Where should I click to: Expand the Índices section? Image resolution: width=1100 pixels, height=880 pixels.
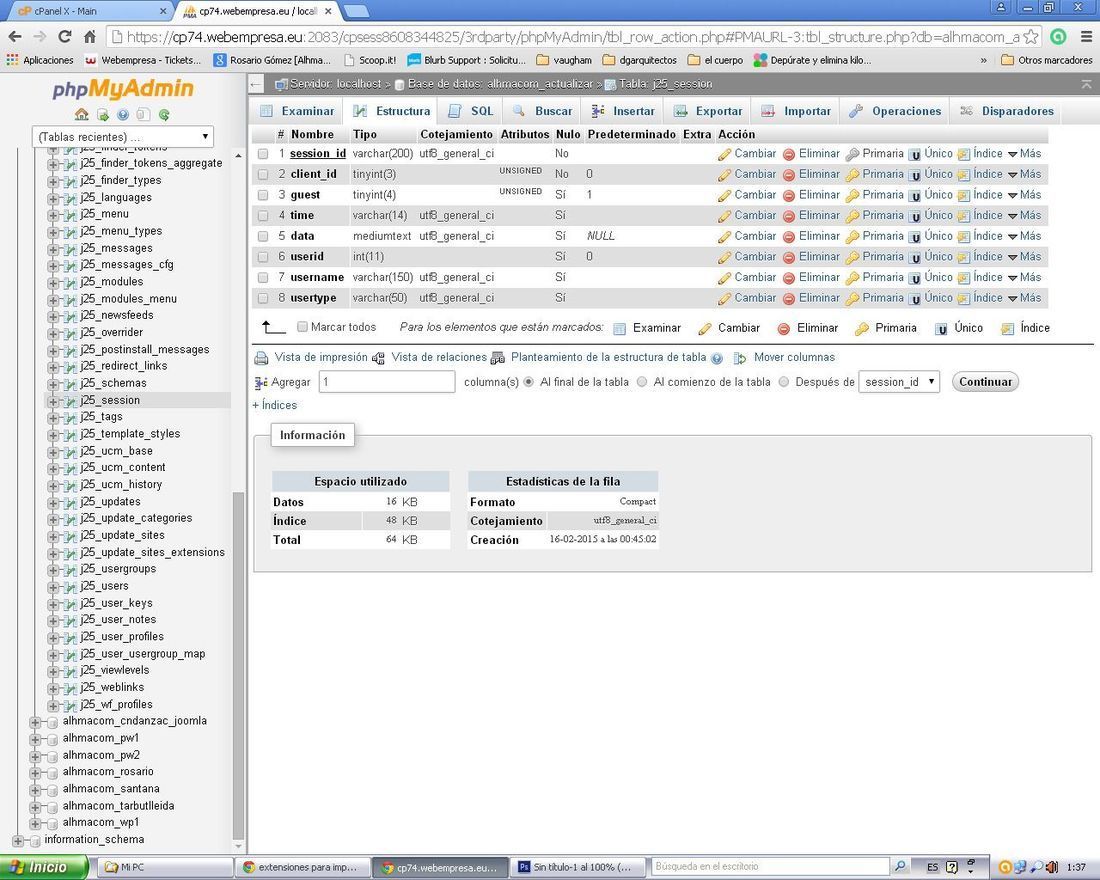[x=274, y=405]
